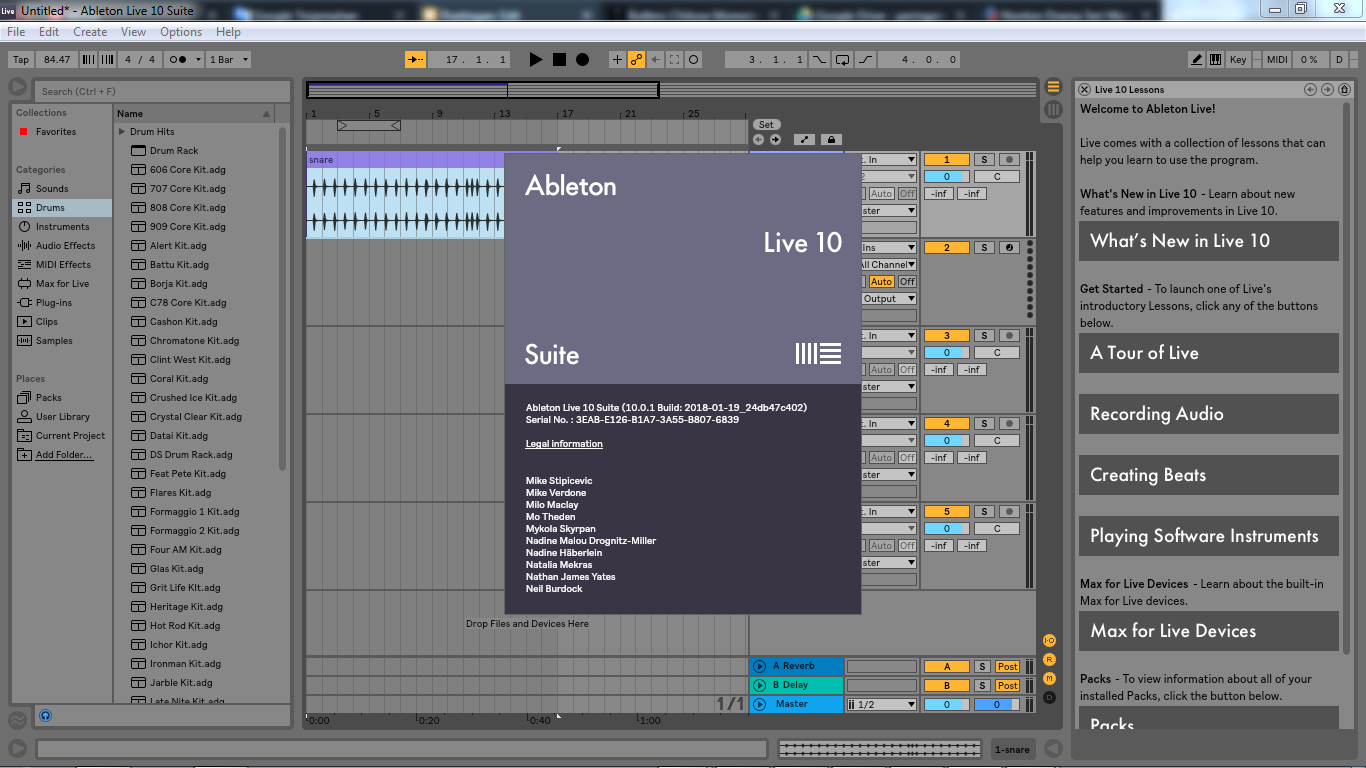Toggle the Key map mode switch
Image resolution: width=1366 pixels, height=768 pixels.
[1238, 60]
